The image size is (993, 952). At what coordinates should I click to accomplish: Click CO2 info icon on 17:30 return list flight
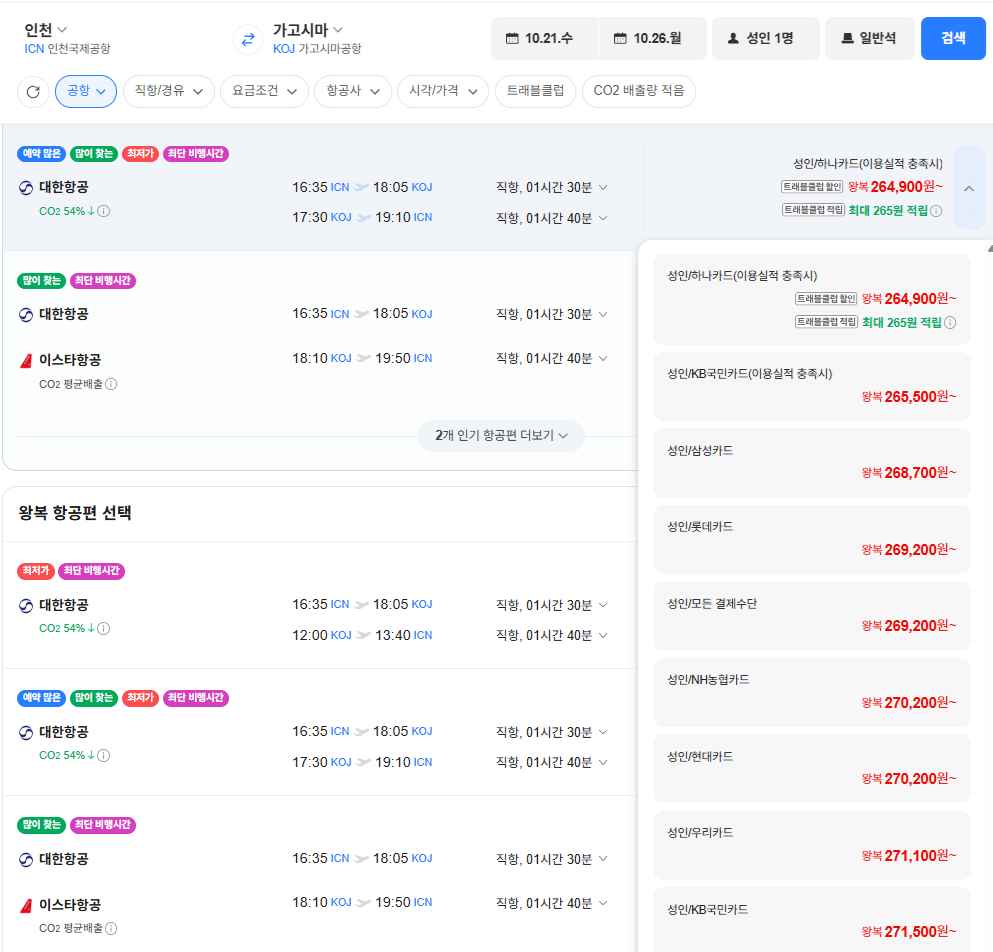coord(104,756)
